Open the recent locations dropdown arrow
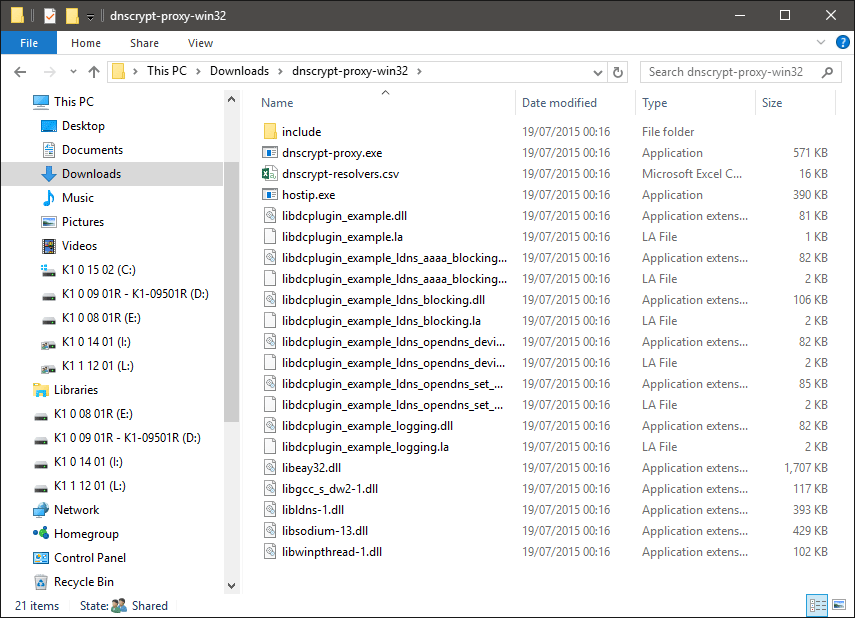The height and width of the screenshot is (618, 855). [x=71, y=72]
